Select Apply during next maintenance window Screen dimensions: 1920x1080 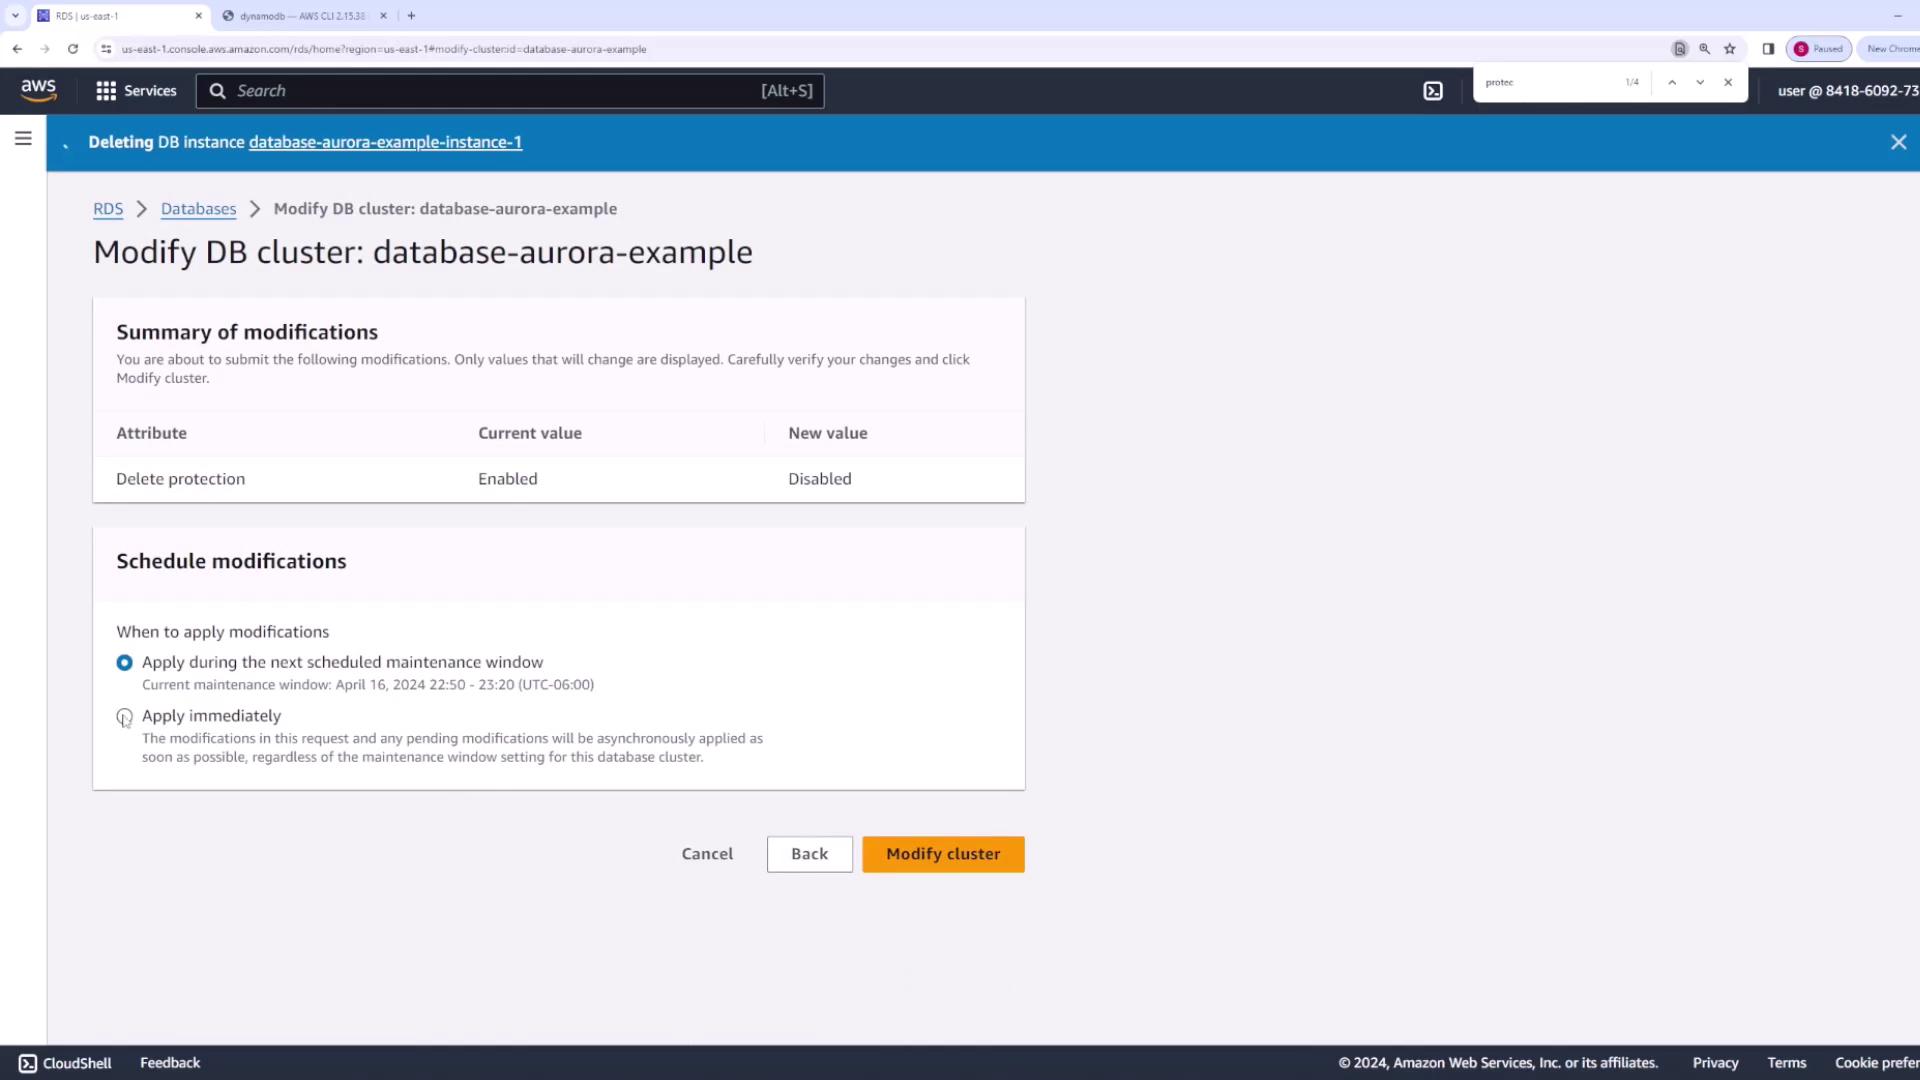point(124,662)
